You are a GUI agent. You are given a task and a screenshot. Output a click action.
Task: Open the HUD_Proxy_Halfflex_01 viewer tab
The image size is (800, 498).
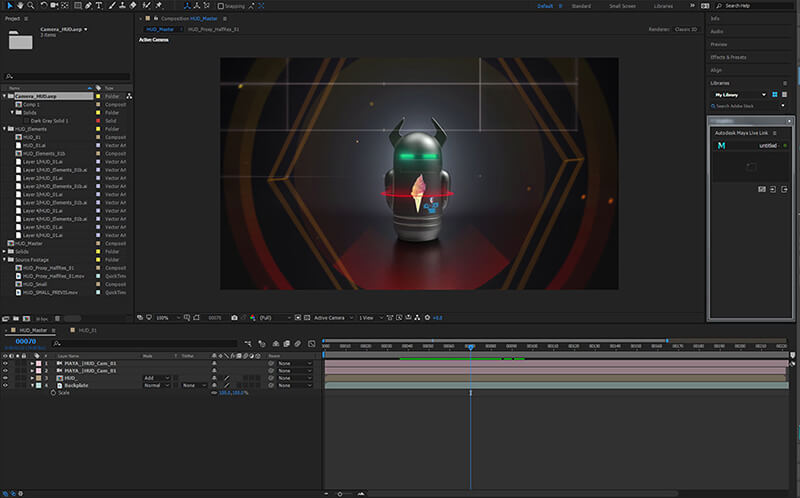tap(213, 29)
